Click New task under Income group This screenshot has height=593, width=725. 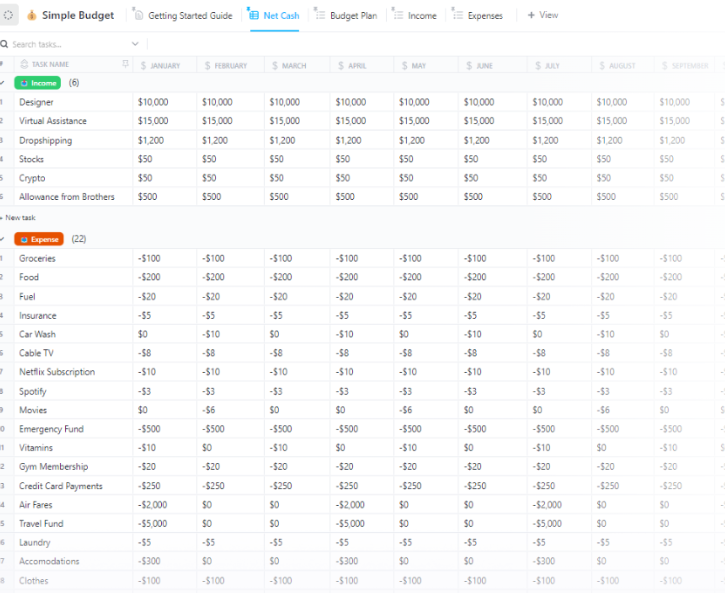[20, 217]
